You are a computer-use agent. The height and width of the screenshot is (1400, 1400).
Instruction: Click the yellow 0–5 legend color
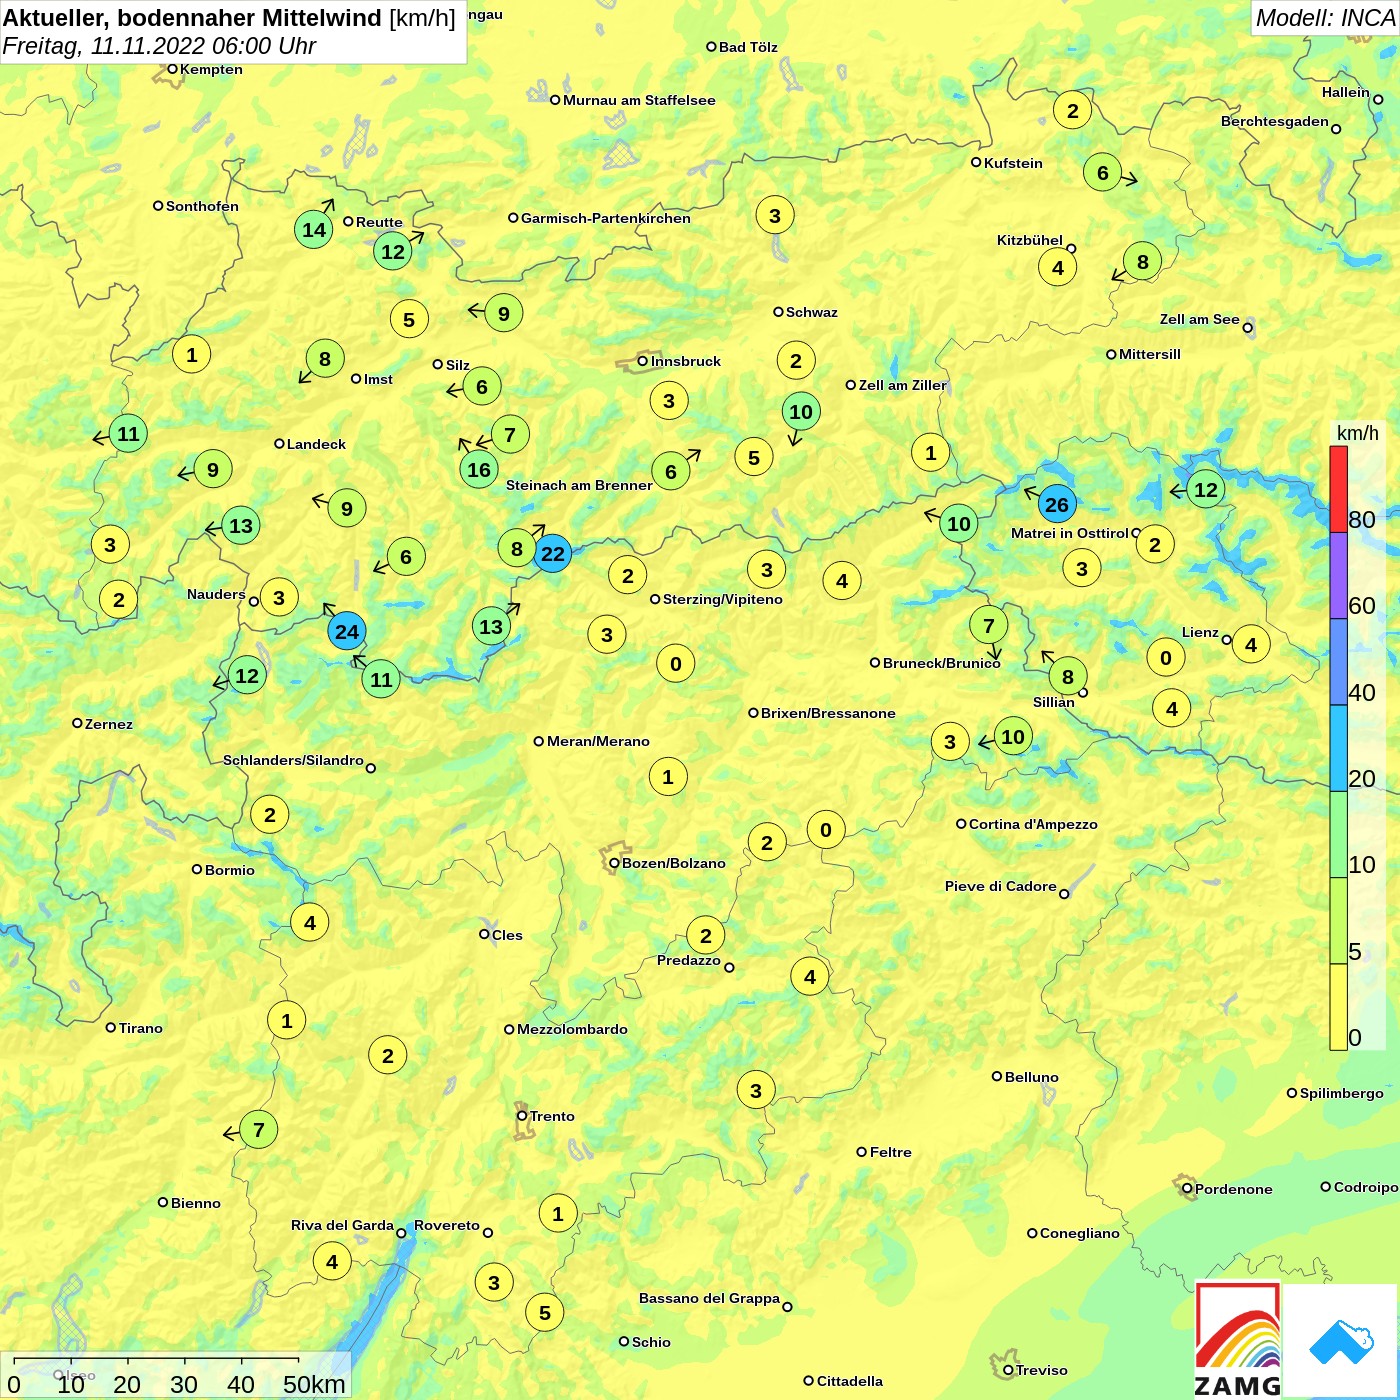1338,1007
